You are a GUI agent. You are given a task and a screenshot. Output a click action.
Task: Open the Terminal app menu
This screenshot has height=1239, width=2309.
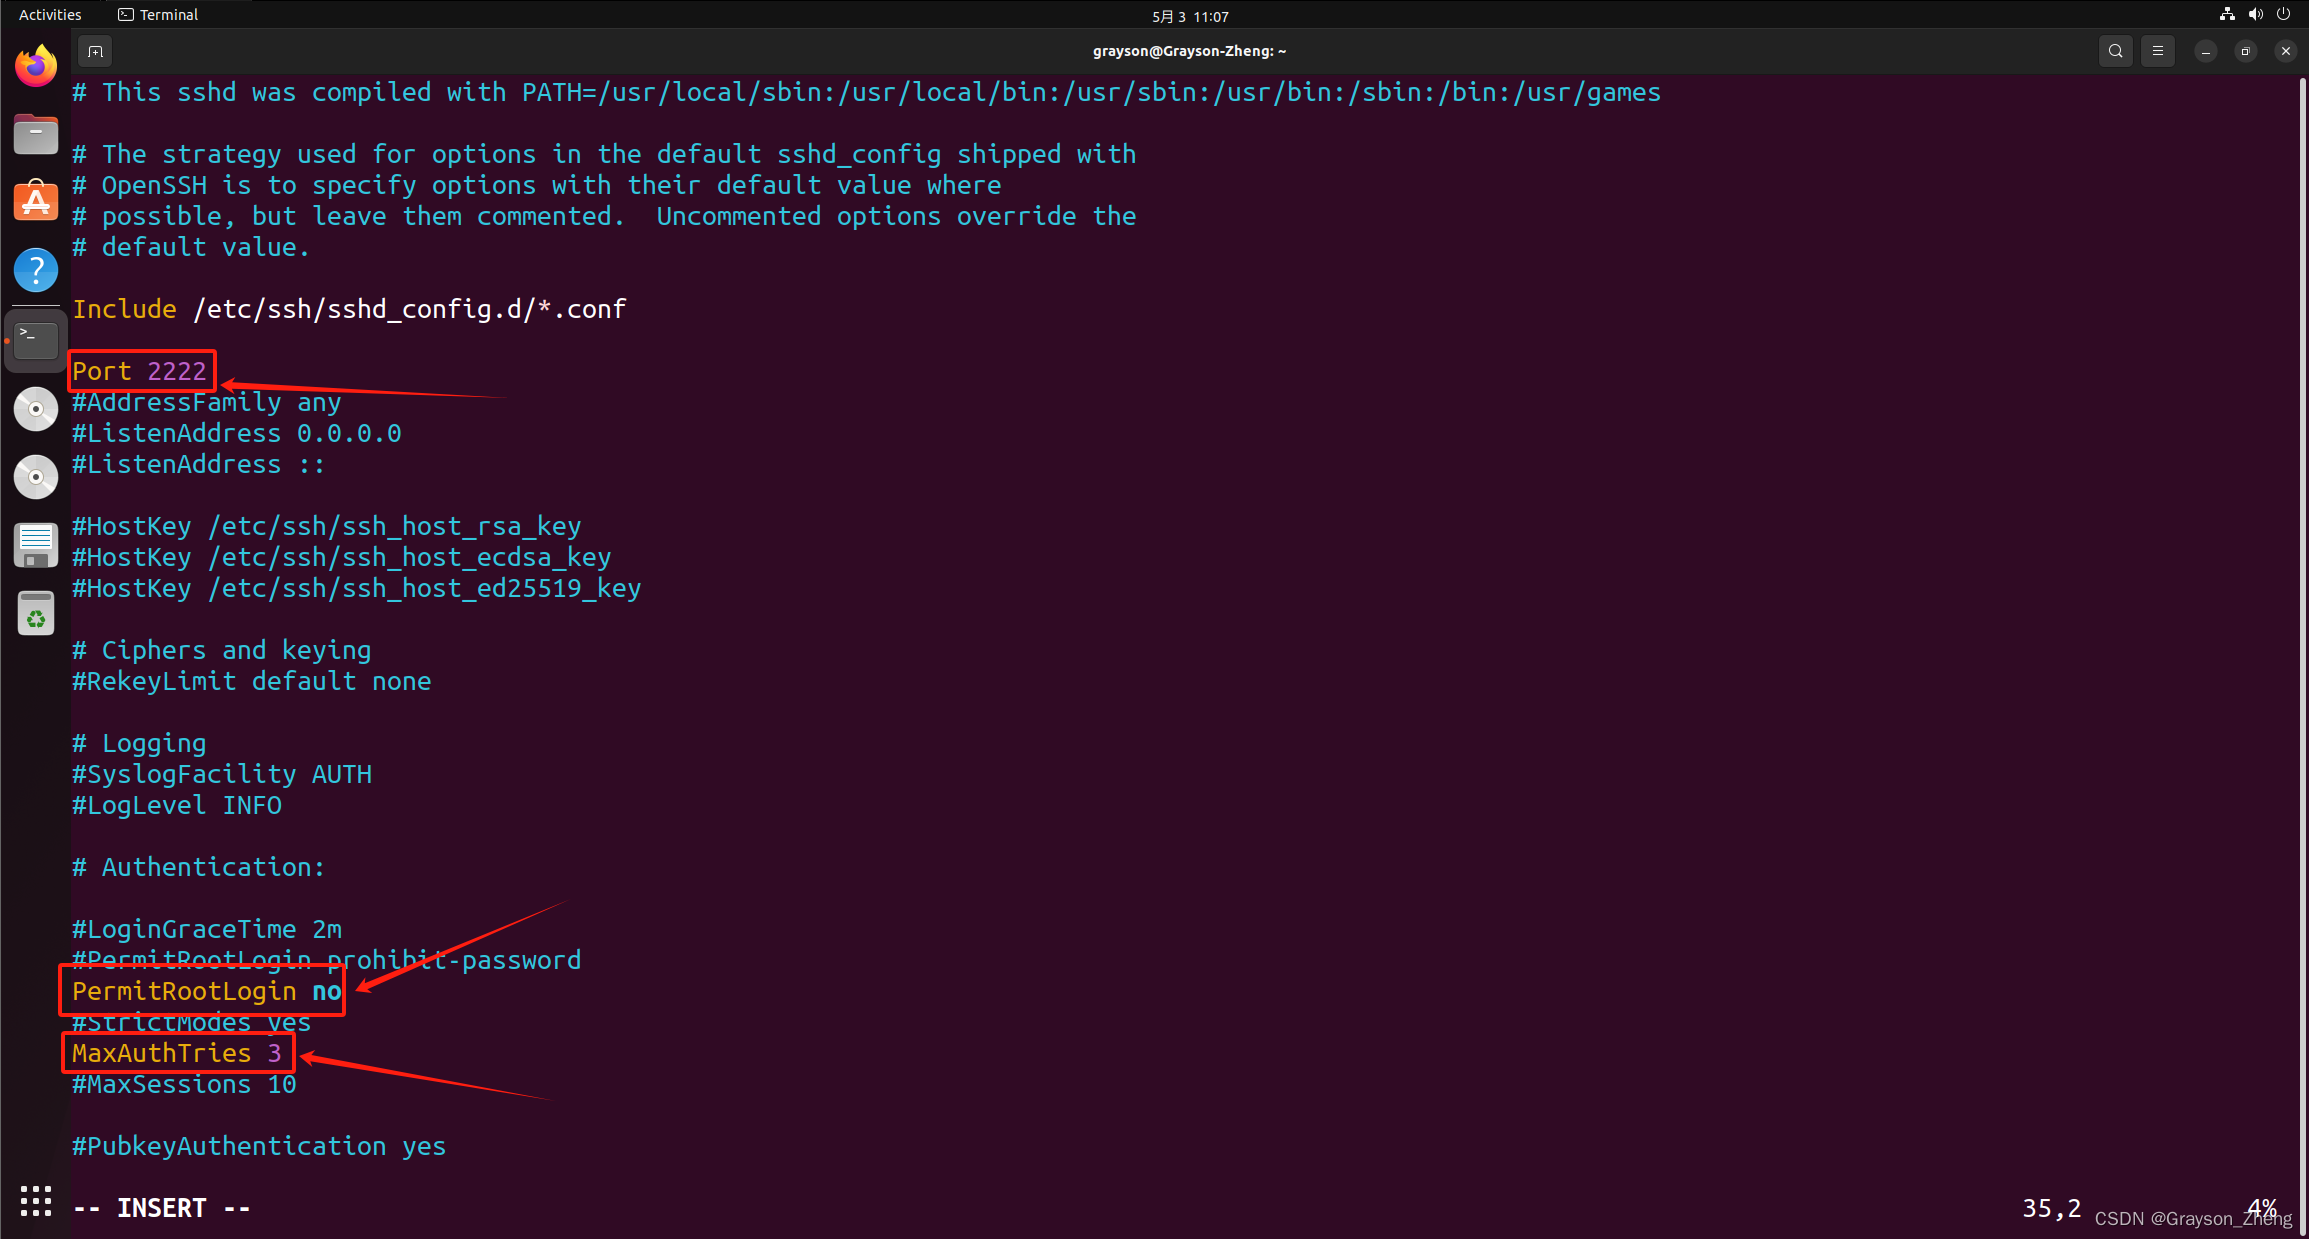pos(159,15)
